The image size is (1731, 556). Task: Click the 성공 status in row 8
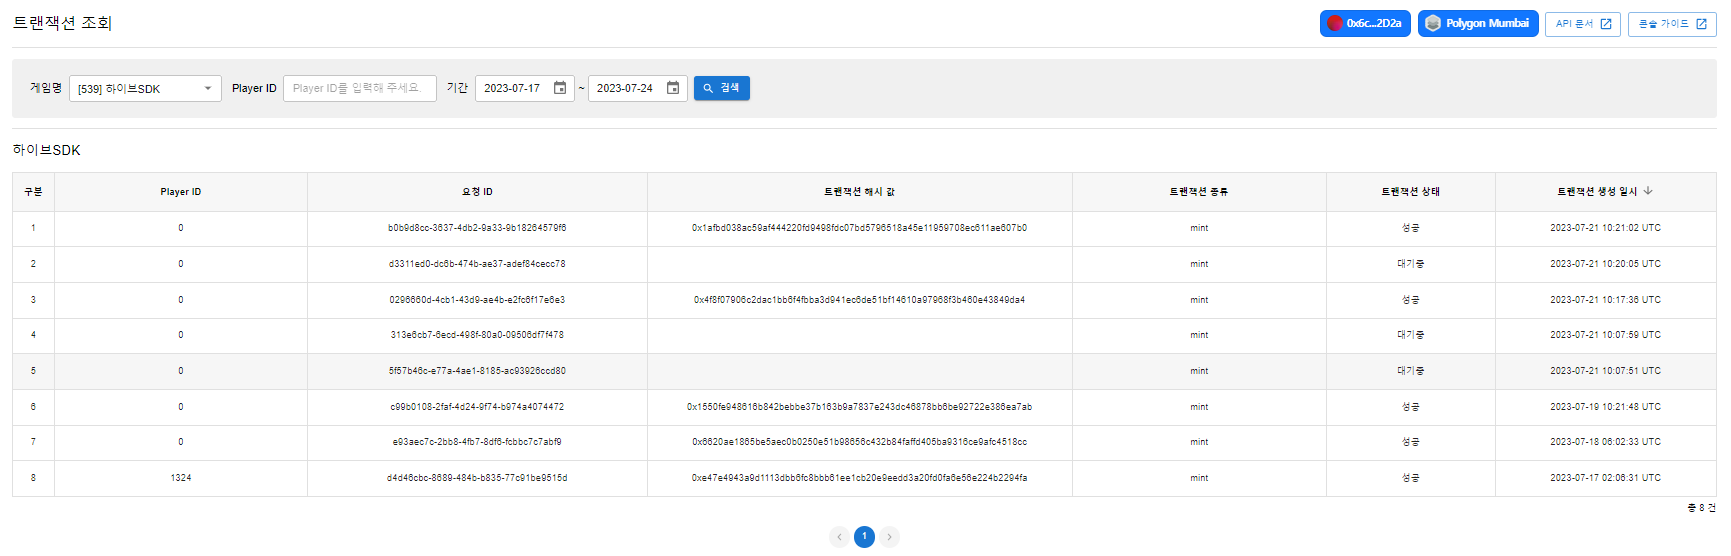pos(1411,478)
